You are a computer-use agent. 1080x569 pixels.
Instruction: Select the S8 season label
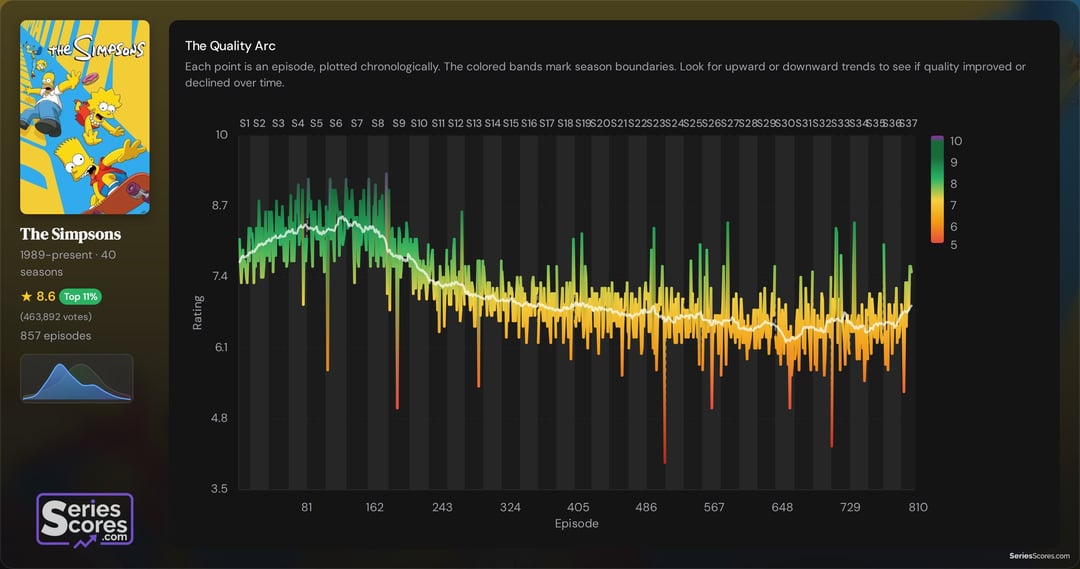(377, 123)
